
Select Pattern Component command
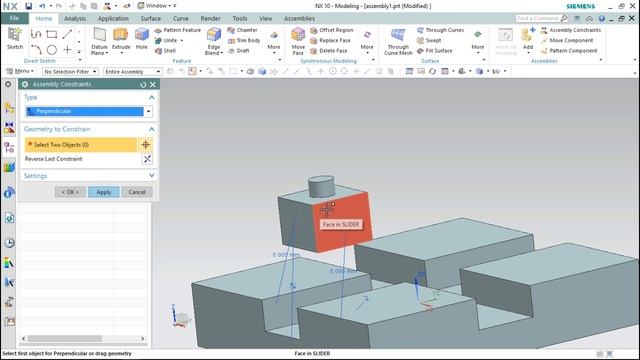click(x=569, y=51)
